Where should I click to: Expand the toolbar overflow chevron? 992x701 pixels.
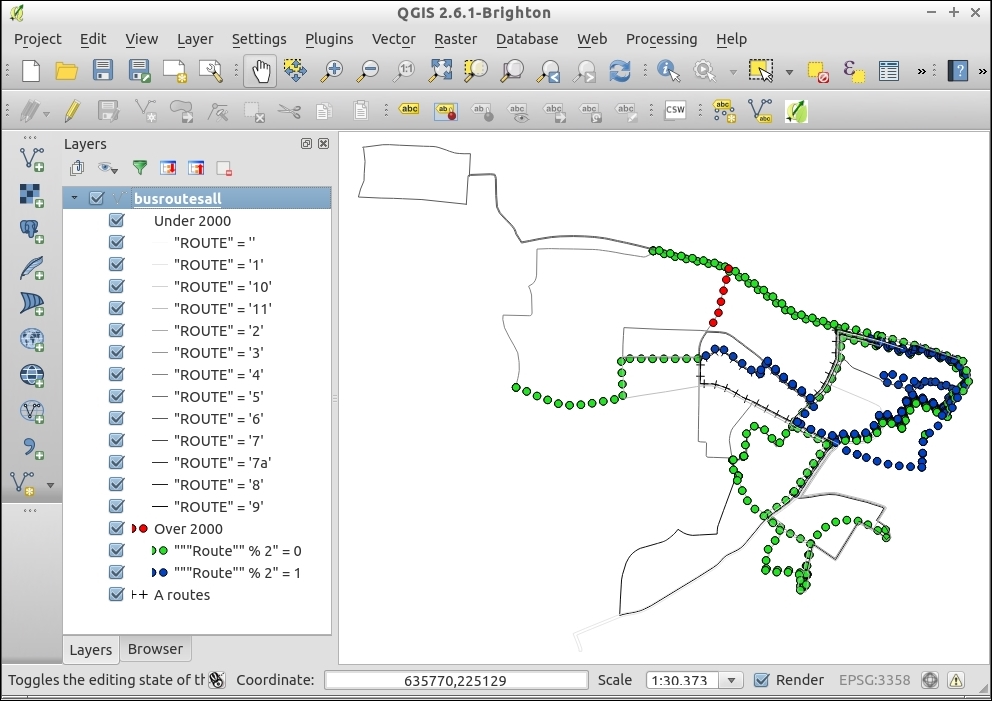click(922, 71)
